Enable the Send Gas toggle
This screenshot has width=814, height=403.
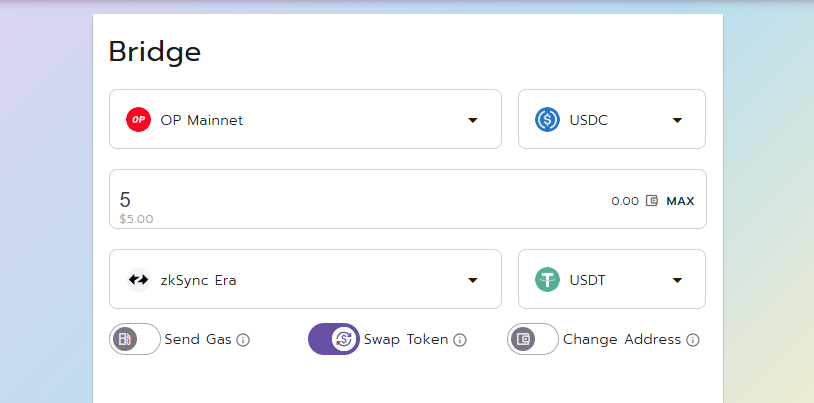tap(135, 339)
